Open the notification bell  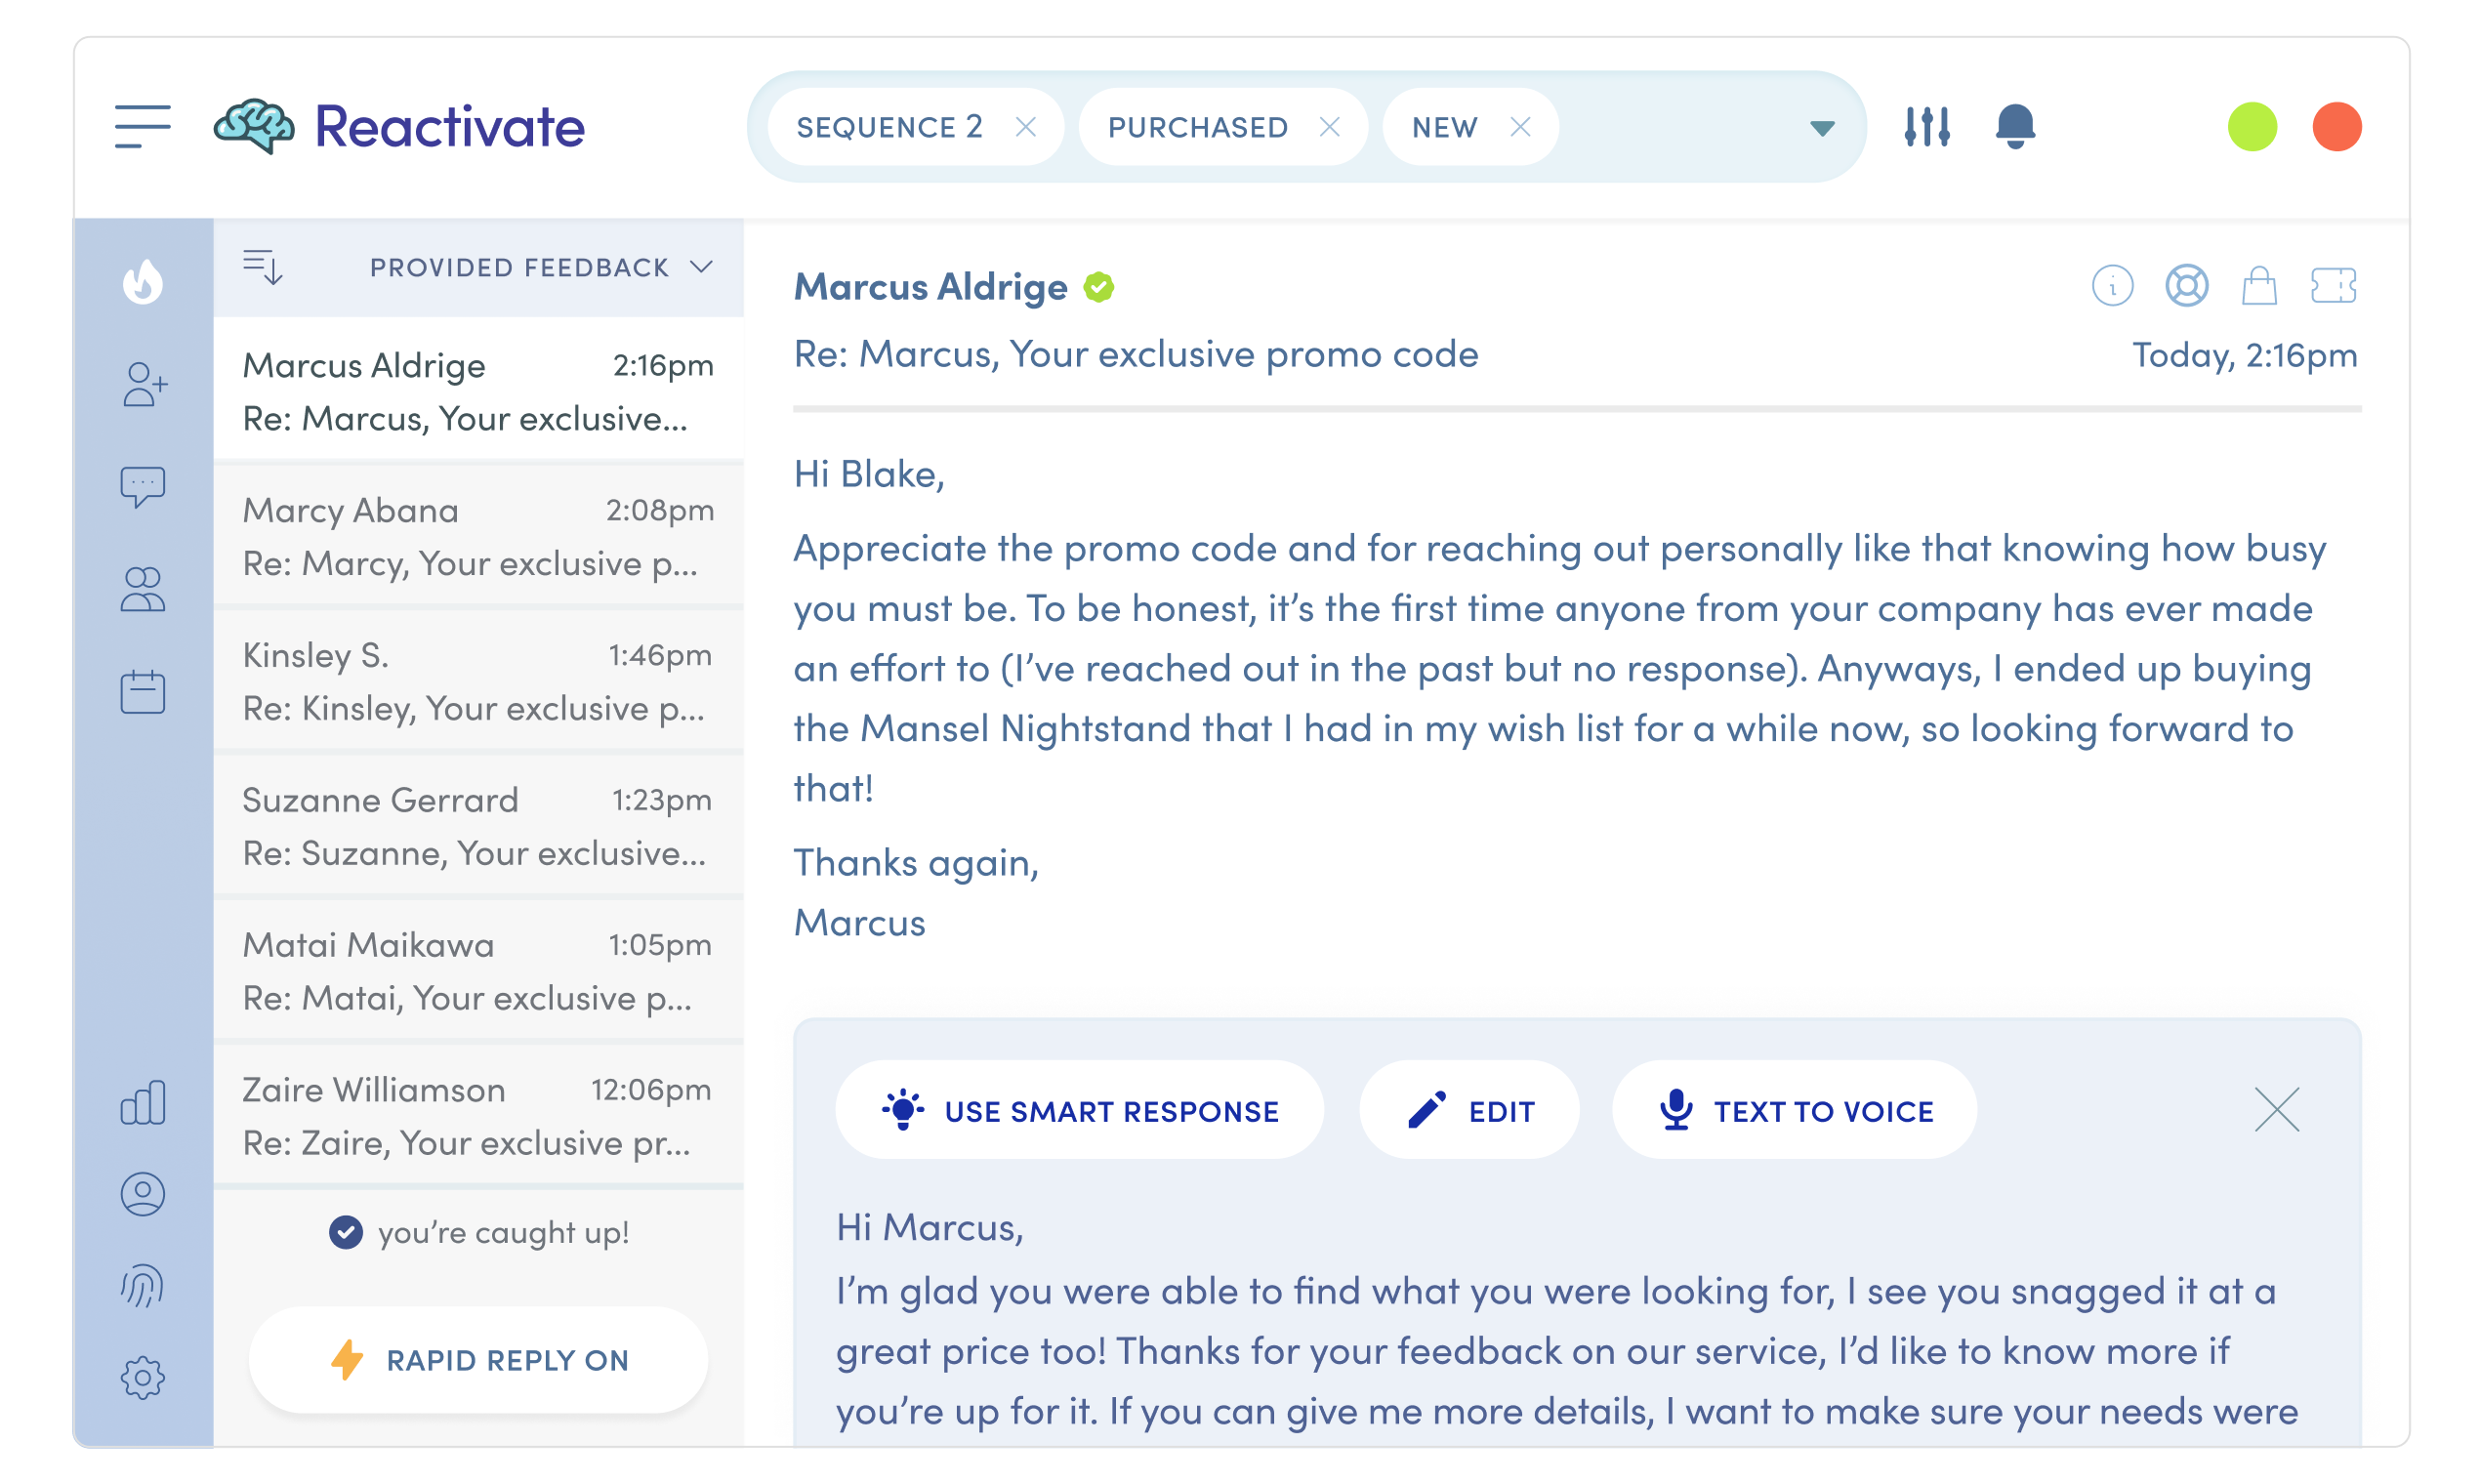(2014, 127)
